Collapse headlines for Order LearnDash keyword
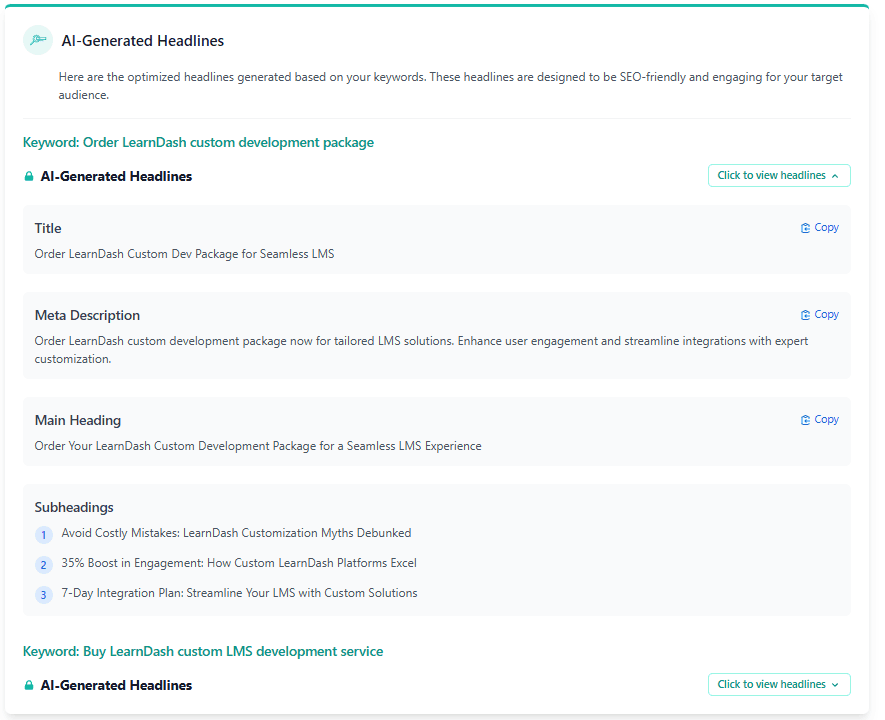 pyautogui.click(x=779, y=175)
